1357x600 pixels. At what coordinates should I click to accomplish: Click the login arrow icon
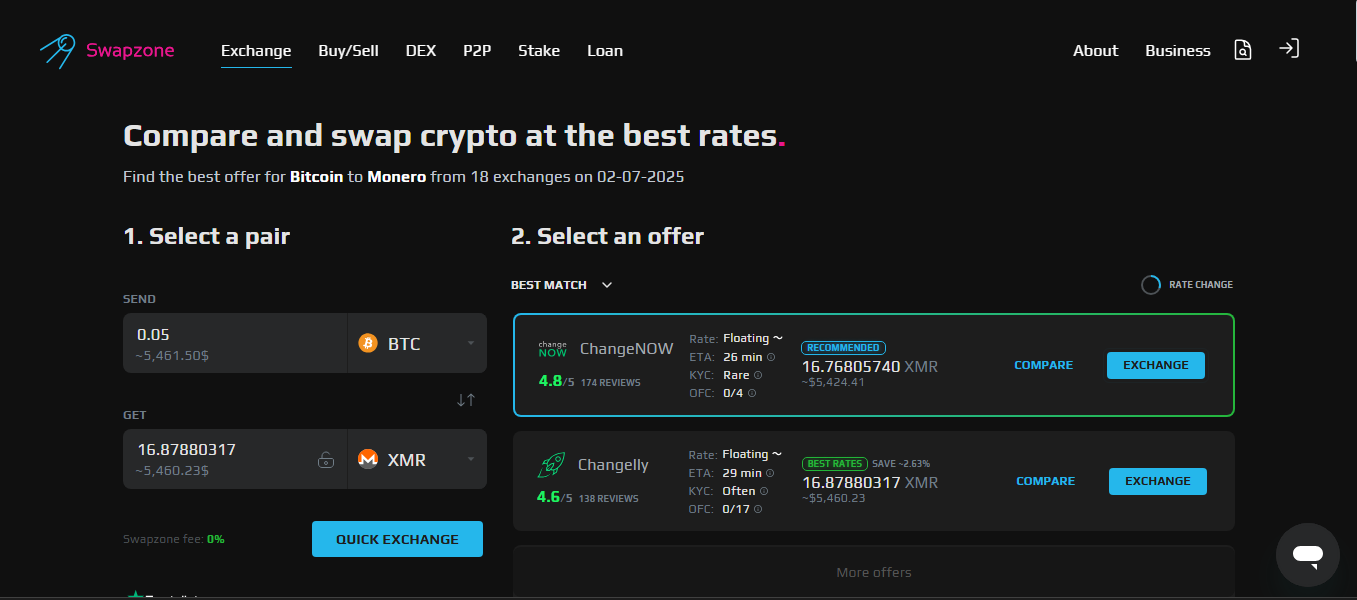pos(1288,49)
